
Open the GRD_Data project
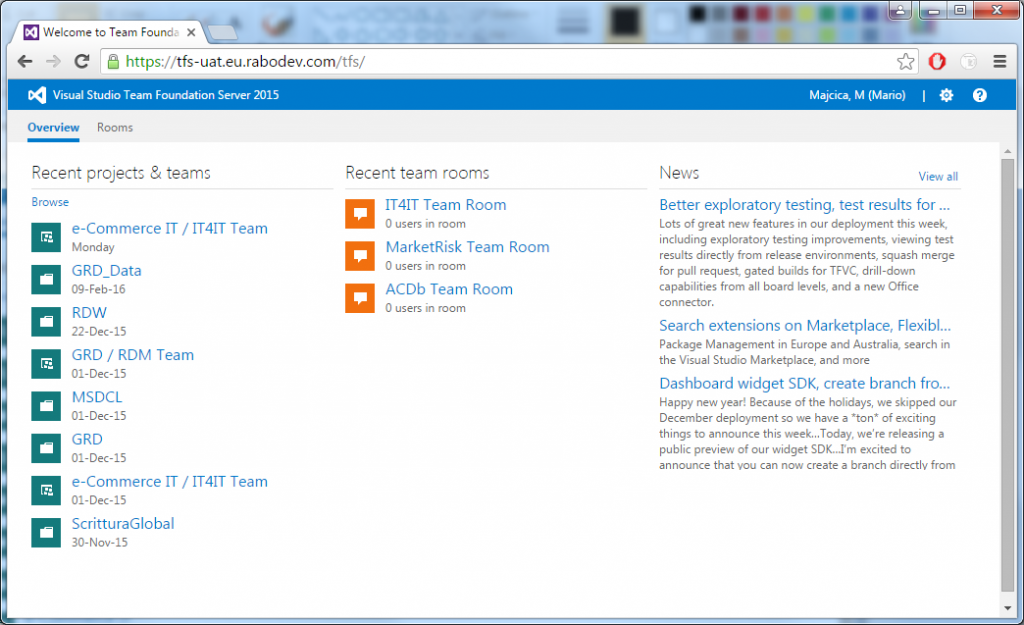tap(106, 270)
